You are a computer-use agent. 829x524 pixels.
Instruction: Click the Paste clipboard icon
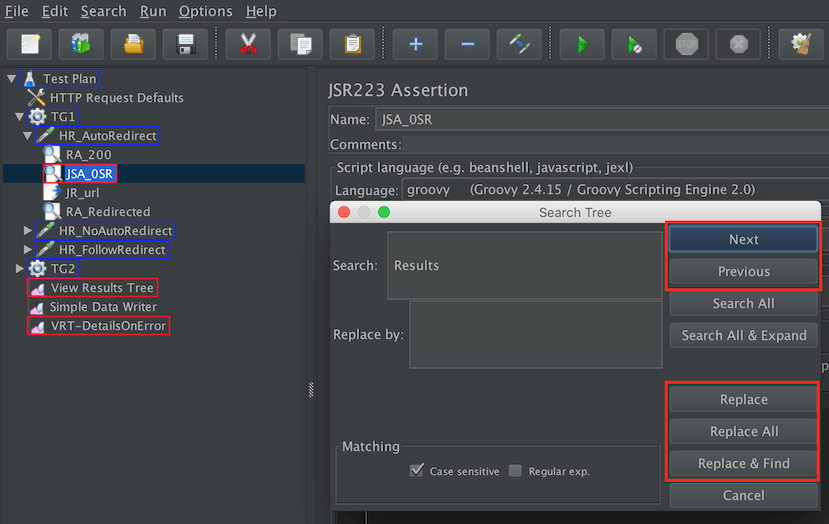(352, 44)
